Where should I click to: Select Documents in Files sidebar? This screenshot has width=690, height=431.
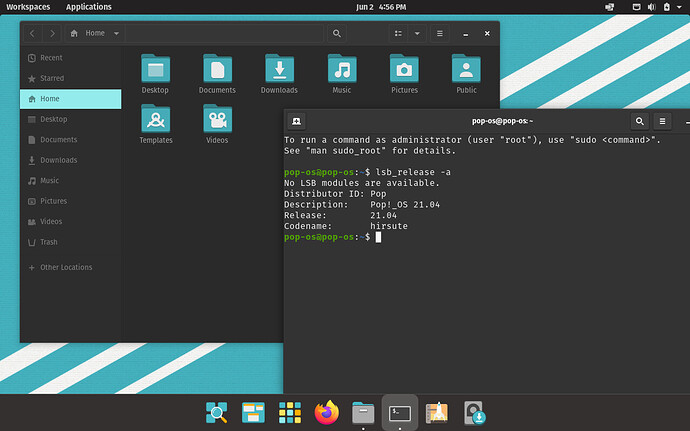pyautogui.click(x=70, y=140)
